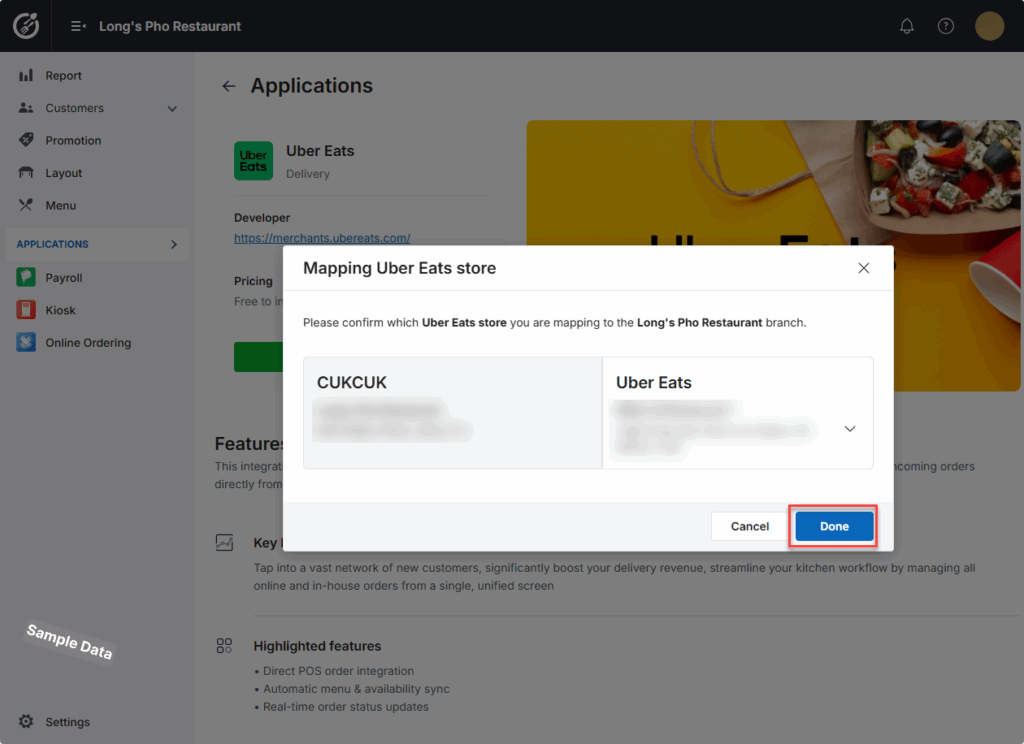This screenshot has width=1024, height=744.
Task: Expand the Uber Eats store dropdown
Action: (x=849, y=428)
